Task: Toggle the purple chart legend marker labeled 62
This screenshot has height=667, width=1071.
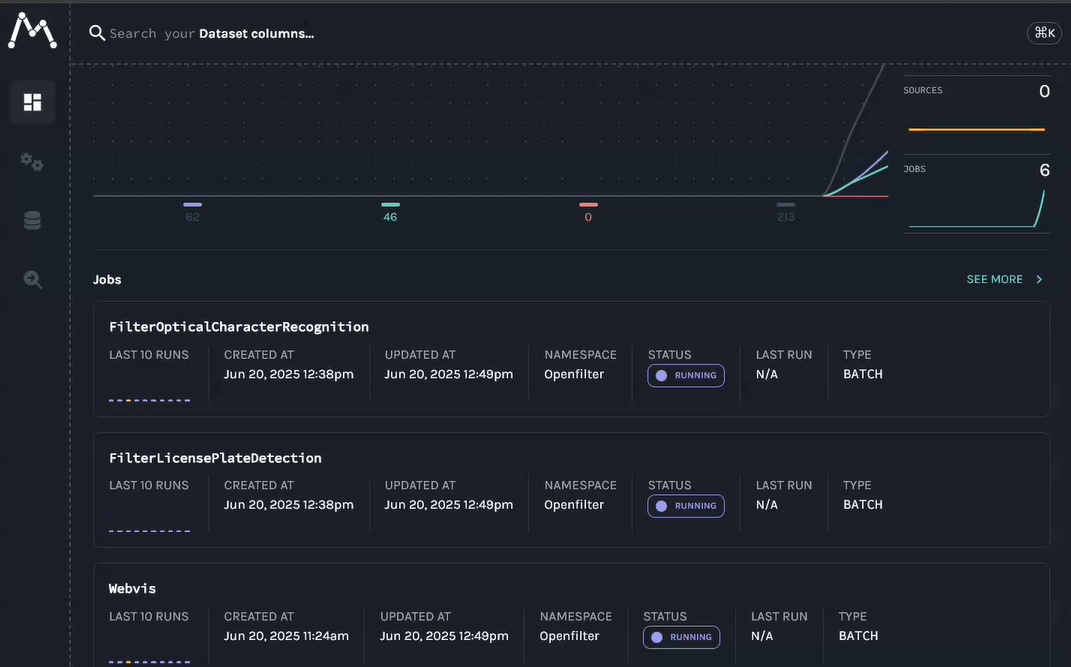Action: pos(192,205)
